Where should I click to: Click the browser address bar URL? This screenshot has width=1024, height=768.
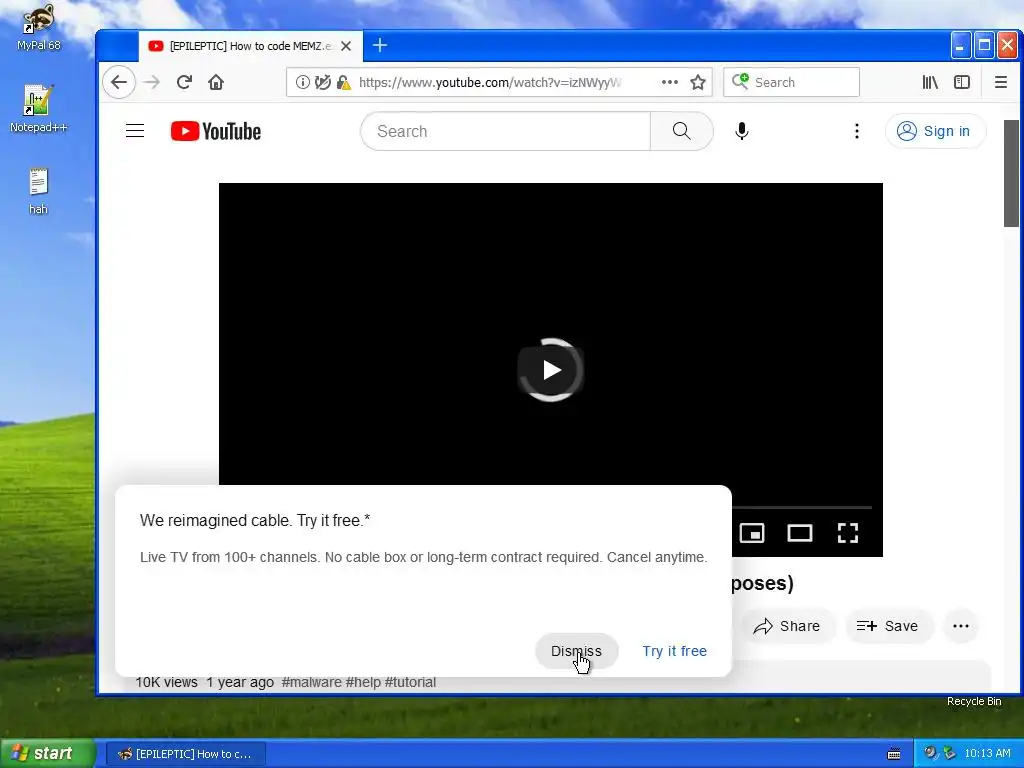[490, 82]
